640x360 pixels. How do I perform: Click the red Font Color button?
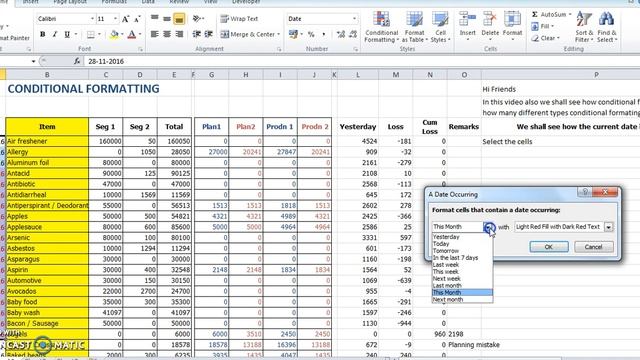132,35
